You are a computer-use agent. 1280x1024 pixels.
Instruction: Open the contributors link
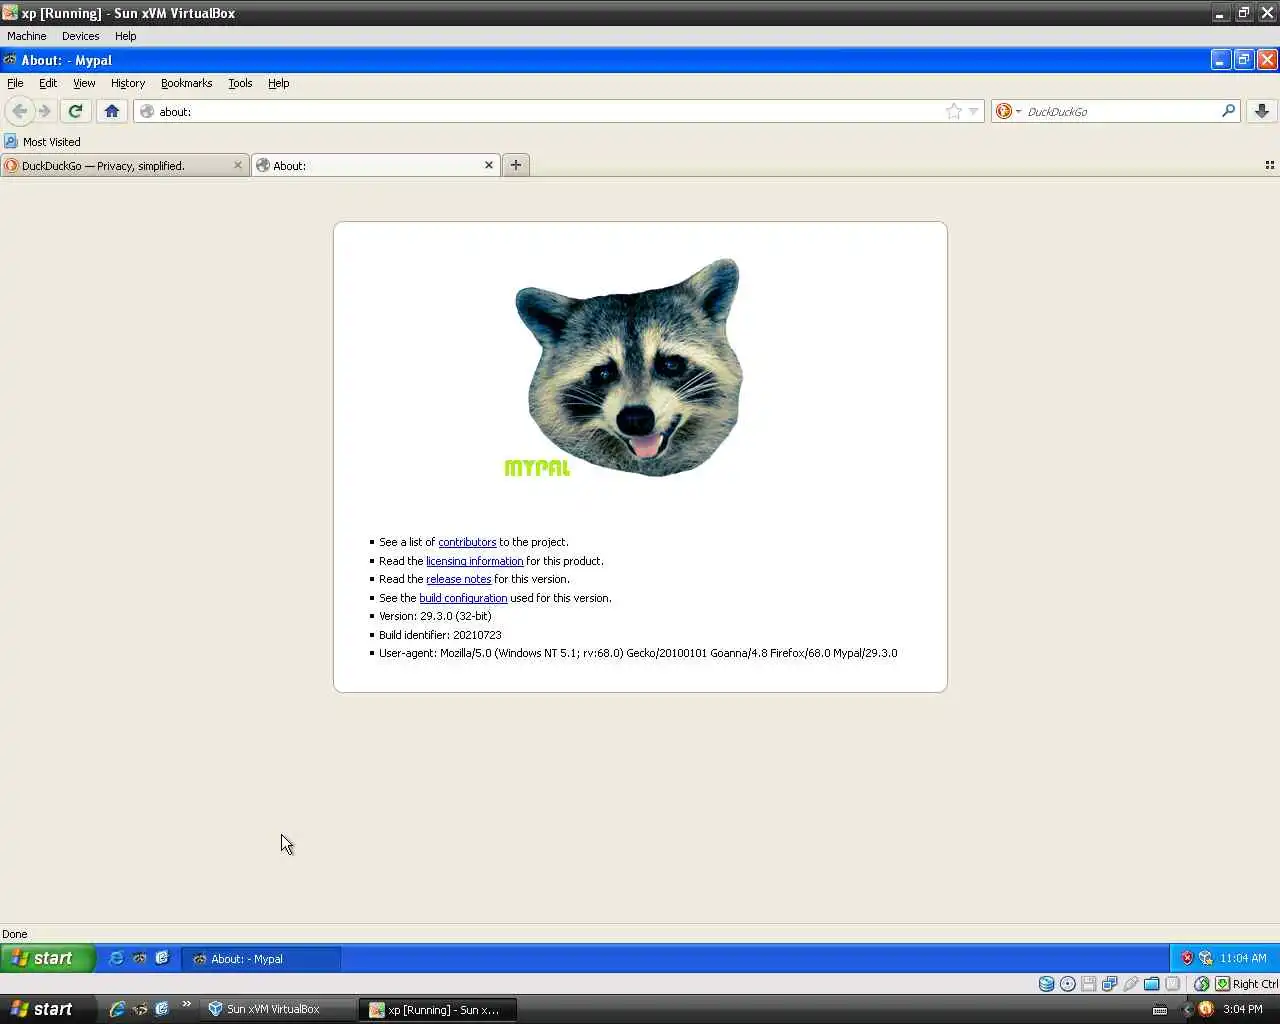467,542
